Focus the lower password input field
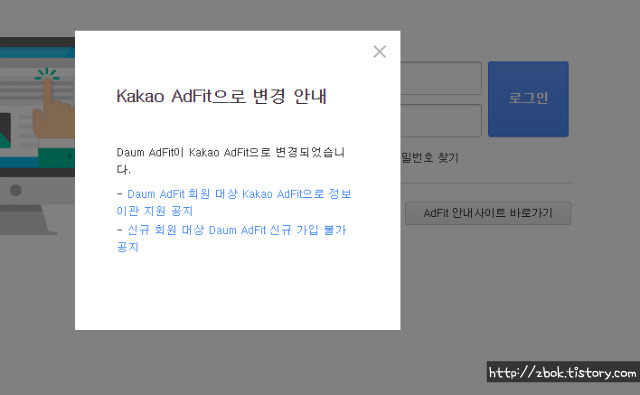Screen dimensions: 640x395 pyautogui.click(x=441, y=121)
